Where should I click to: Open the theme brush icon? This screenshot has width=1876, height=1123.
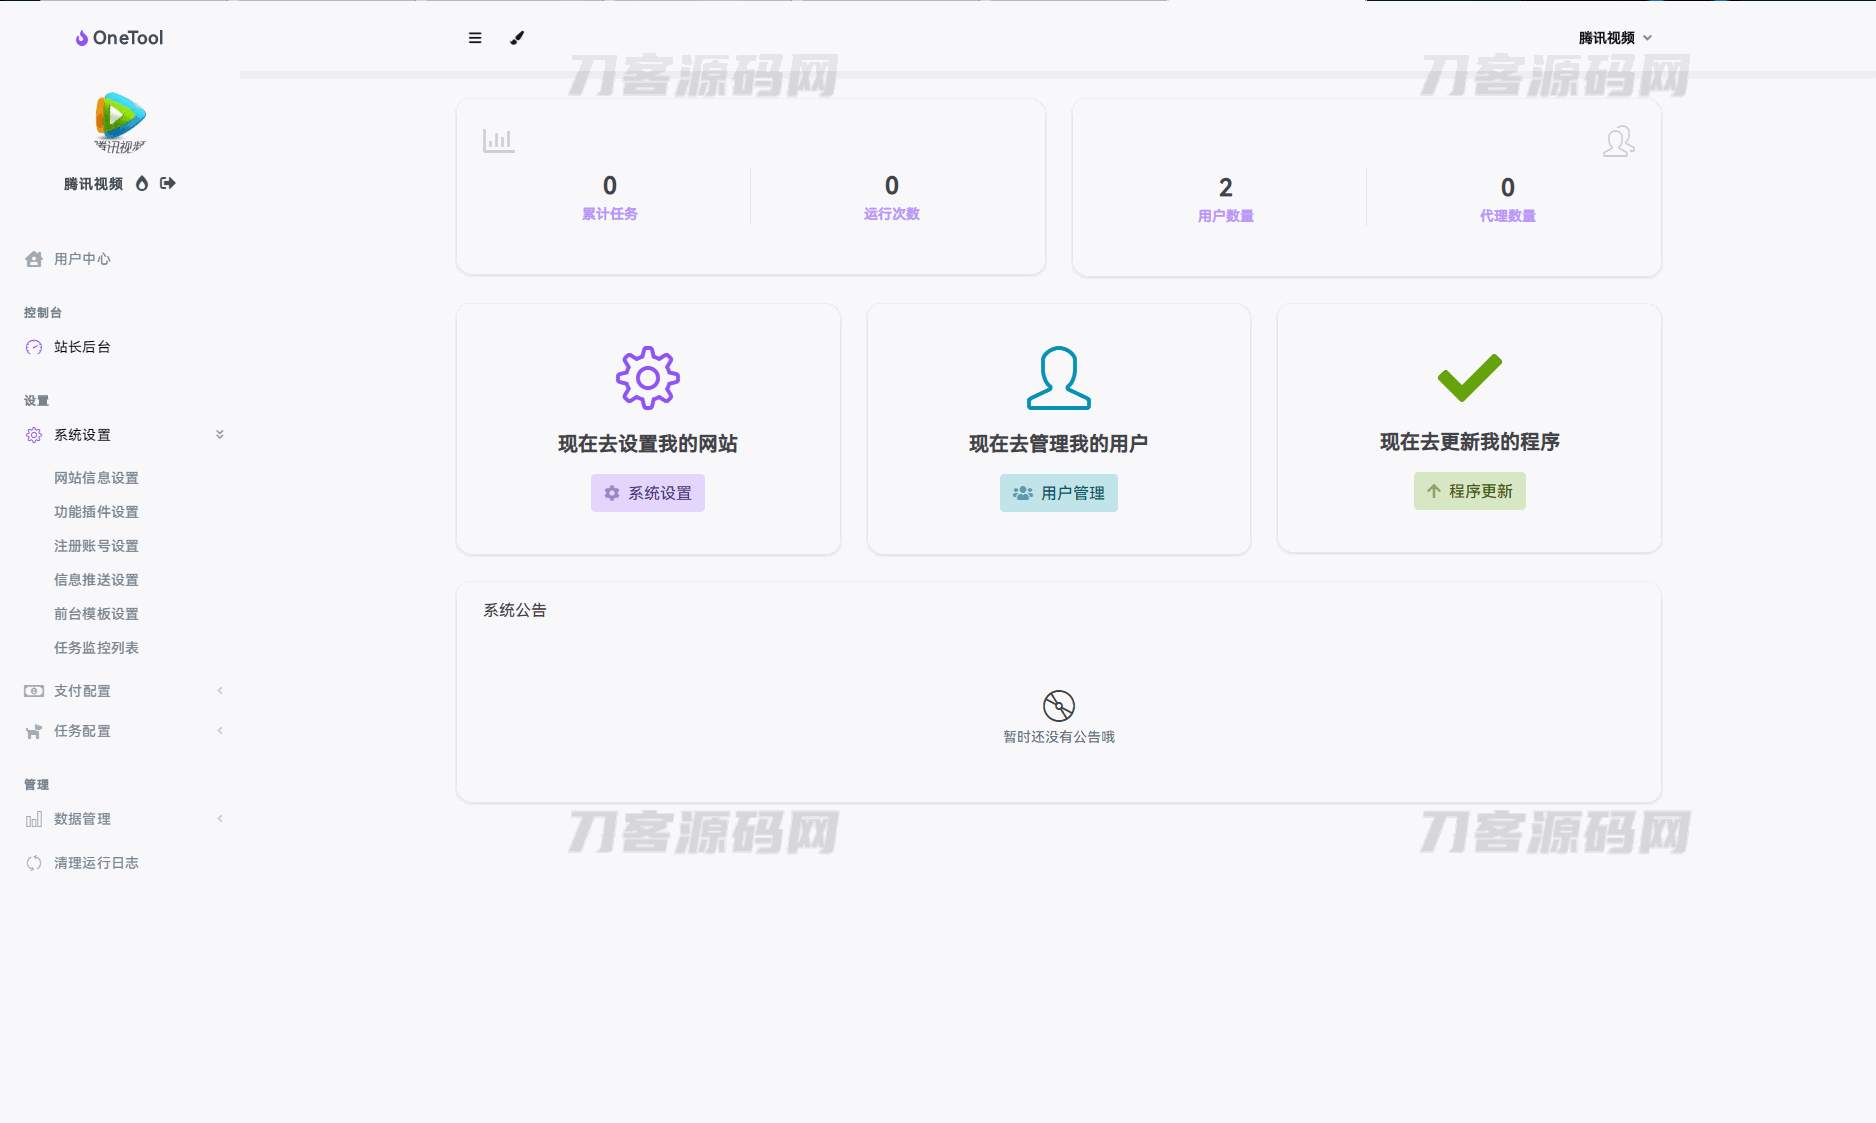tap(517, 38)
